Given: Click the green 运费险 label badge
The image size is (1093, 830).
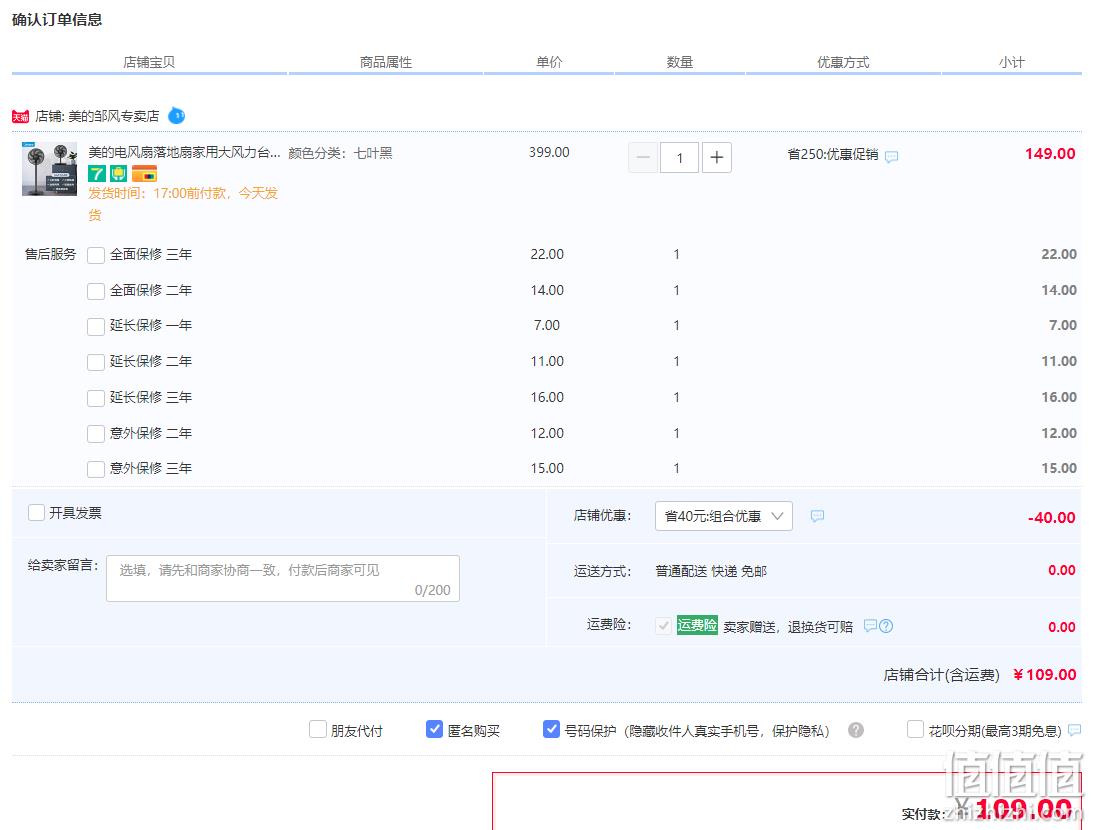Looking at the screenshot, I should coord(697,625).
